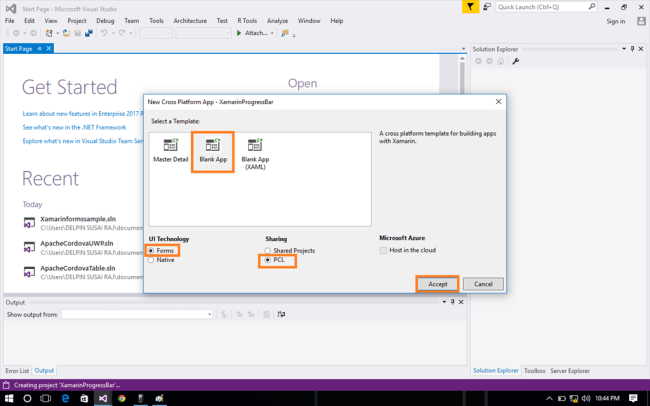
Task: Expand the Attach button dropdown arrow
Action: click(272, 33)
